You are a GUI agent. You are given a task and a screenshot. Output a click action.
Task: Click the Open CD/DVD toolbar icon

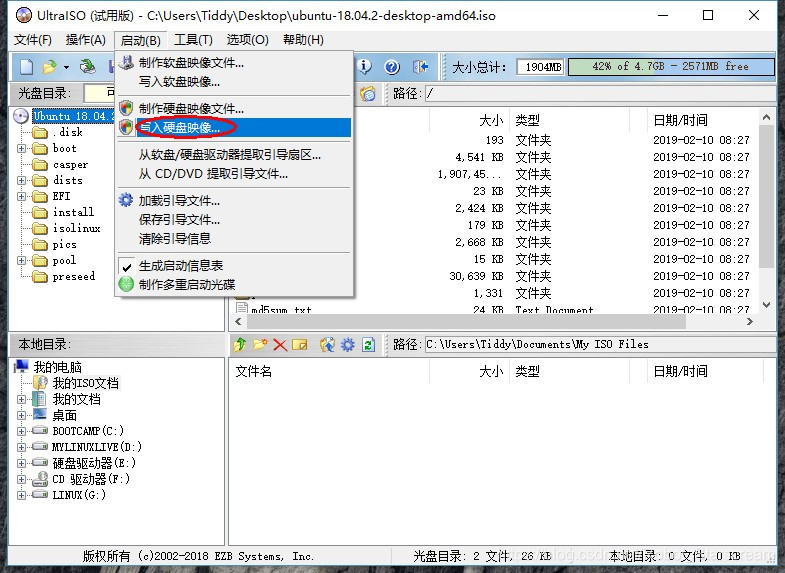click(88, 67)
